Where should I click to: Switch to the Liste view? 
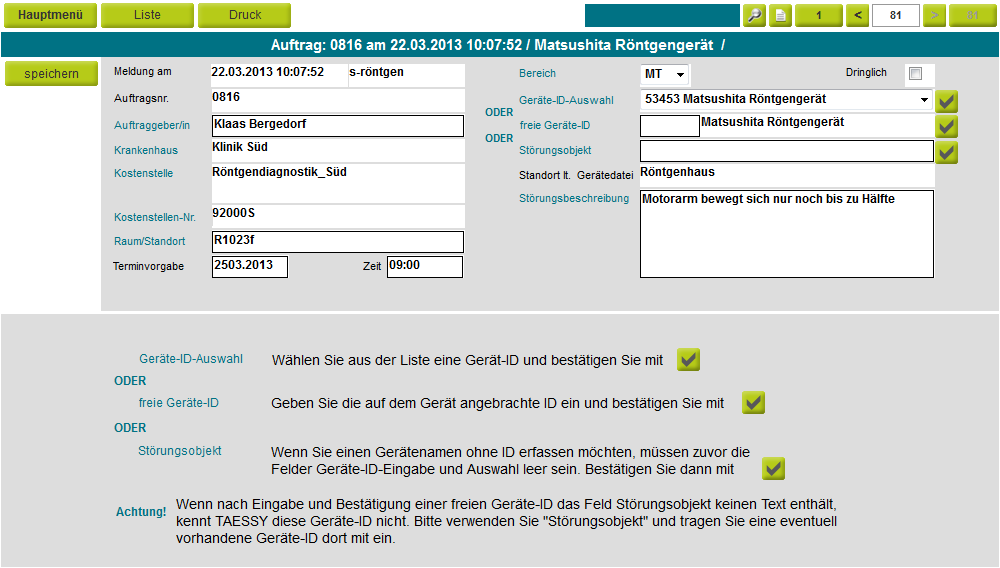point(147,15)
